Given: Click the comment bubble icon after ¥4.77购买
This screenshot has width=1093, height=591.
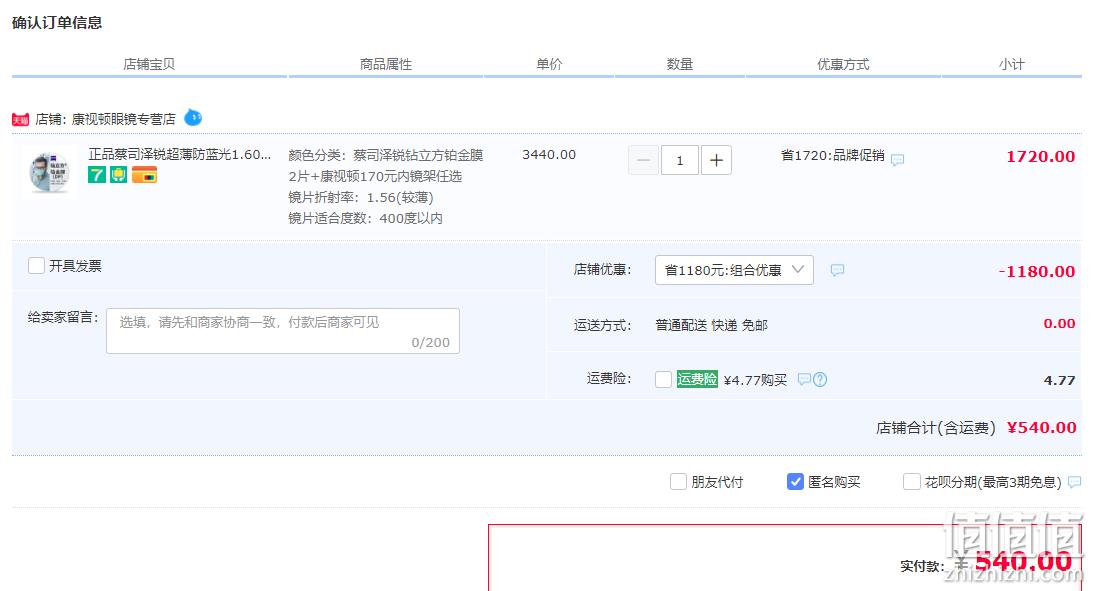Looking at the screenshot, I should coord(804,379).
